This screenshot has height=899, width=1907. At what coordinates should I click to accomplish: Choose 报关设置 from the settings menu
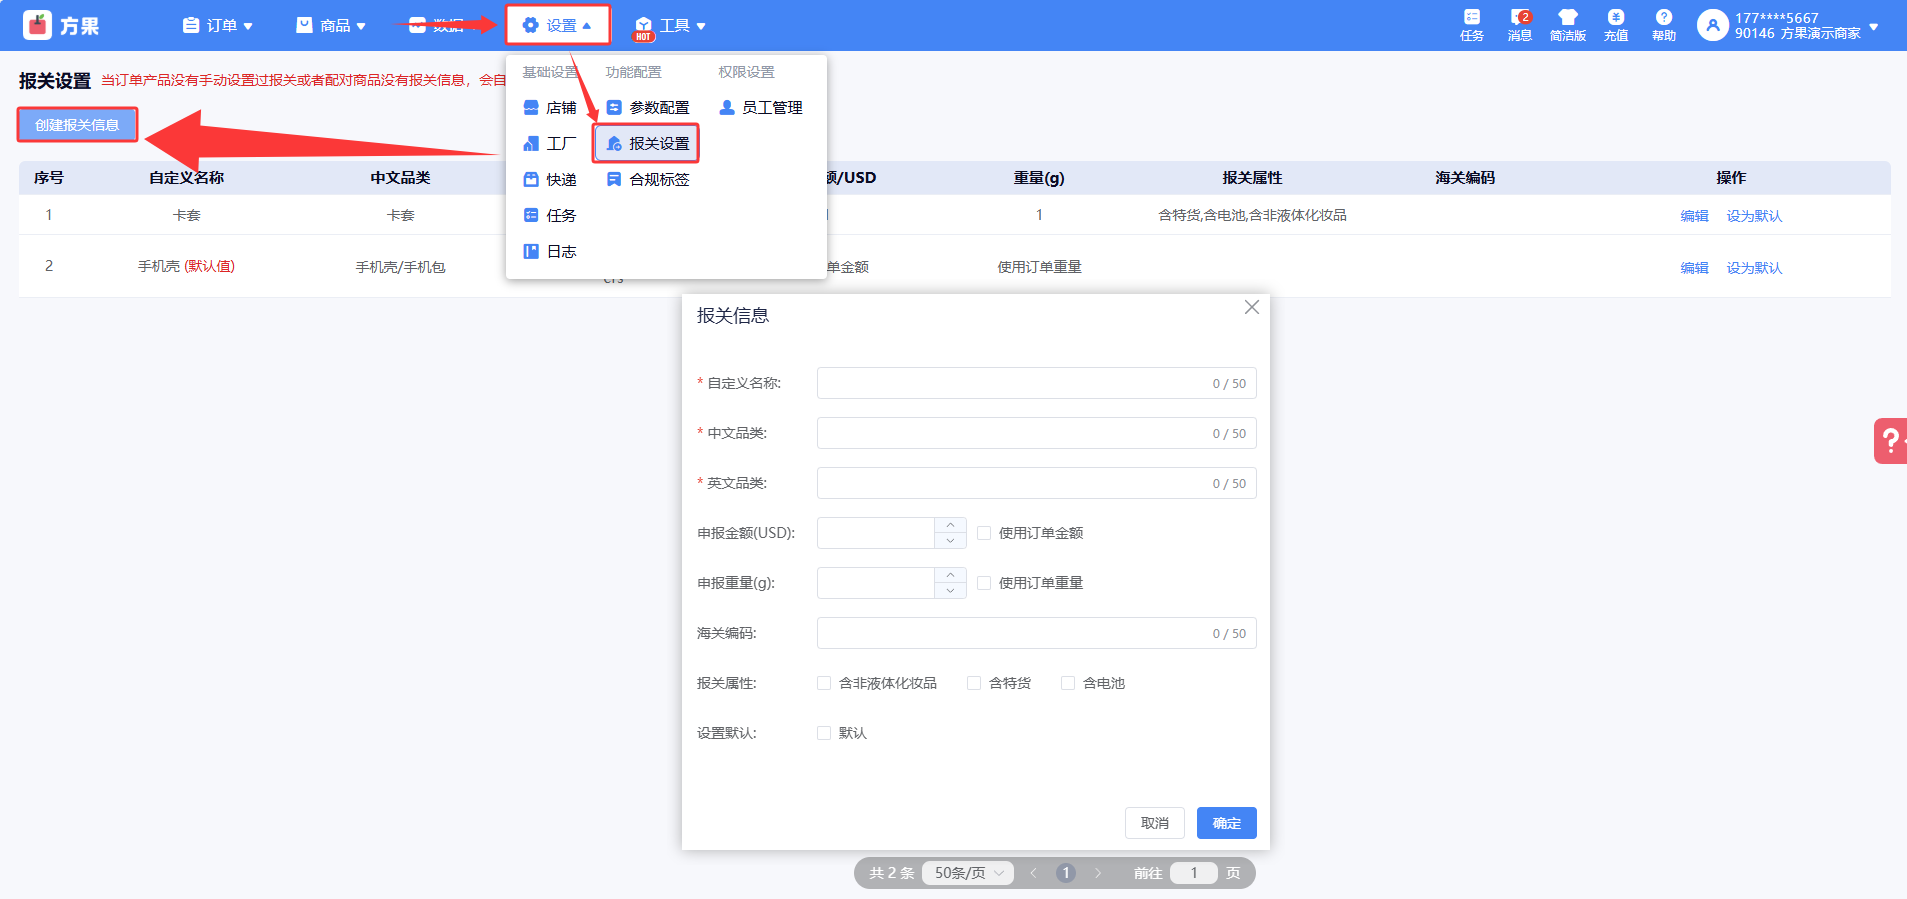647,144
